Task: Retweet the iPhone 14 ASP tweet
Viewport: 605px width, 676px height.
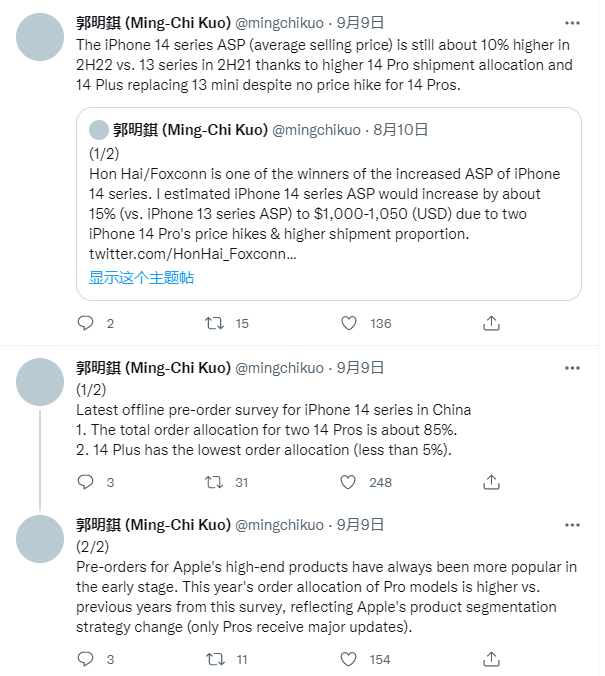Action: (x=214, y=323)
